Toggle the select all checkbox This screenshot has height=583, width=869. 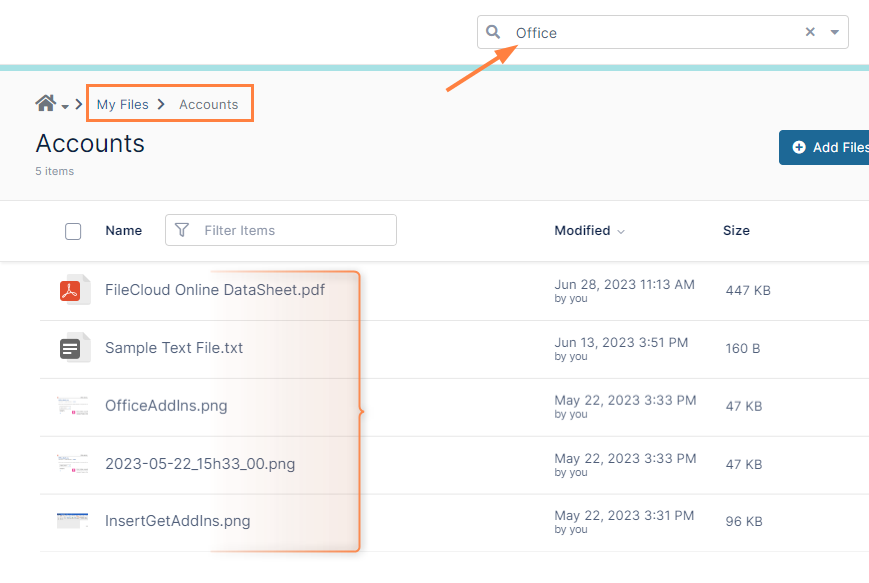(73, 231)
